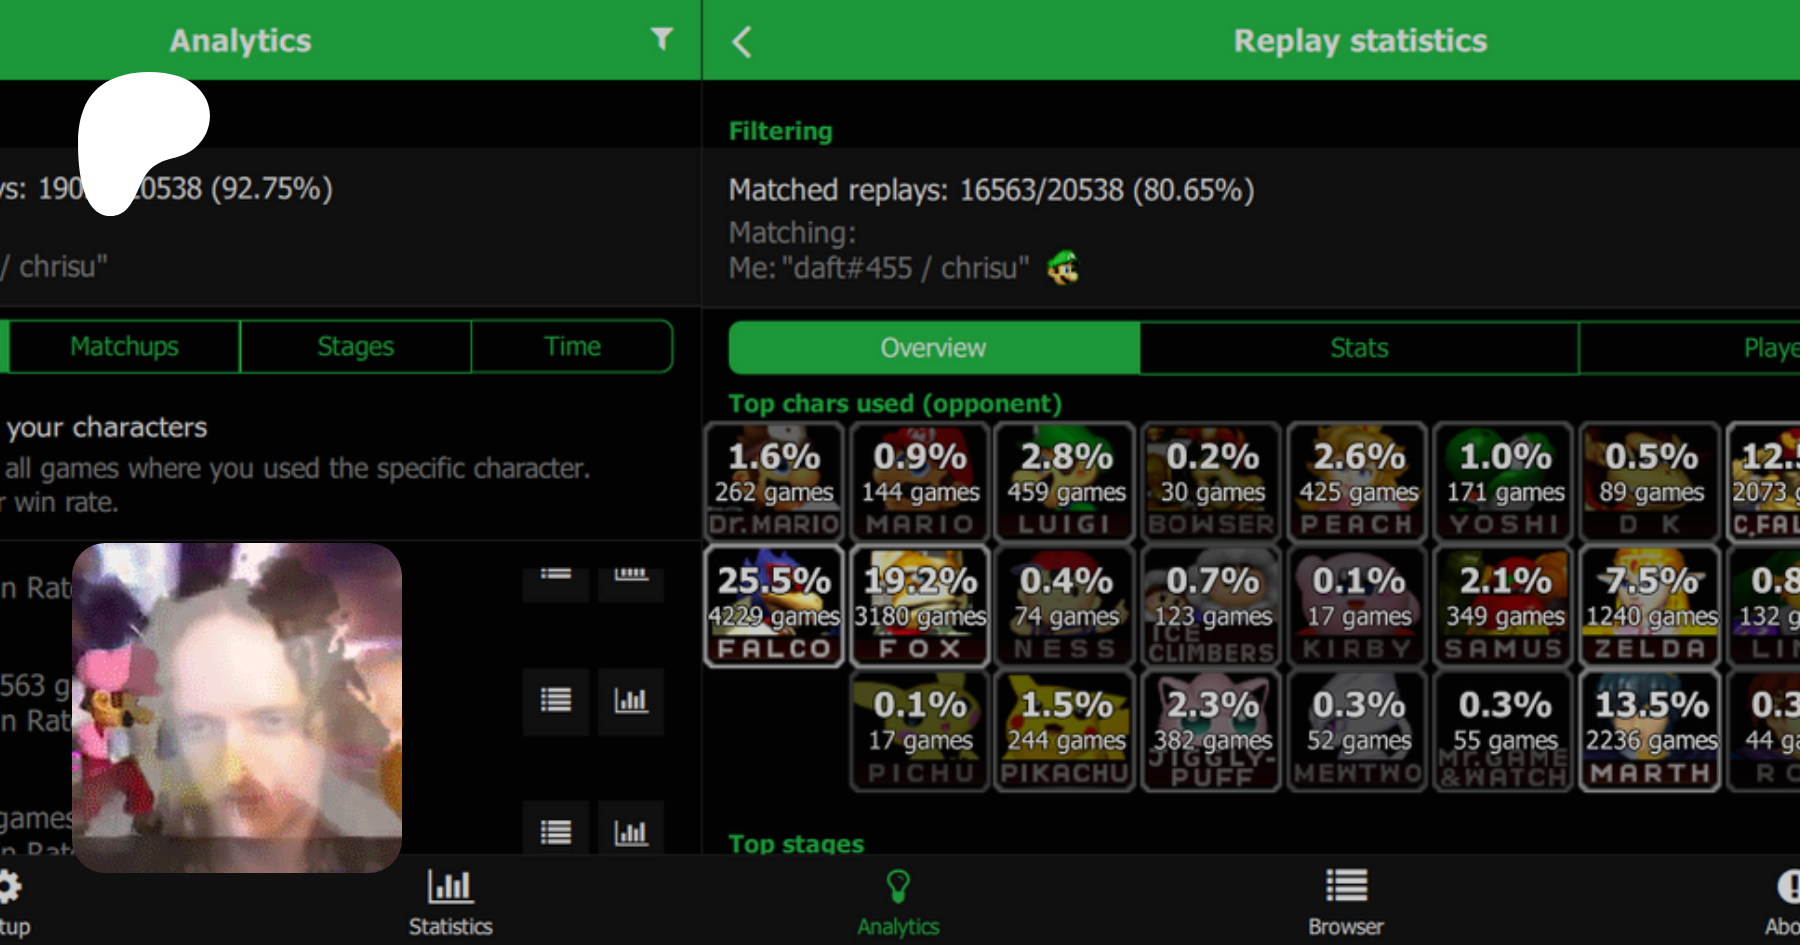This screenshot has height=945, width=1800.
Task: Select the Fox character tile
Action: pyautogui.click(x=920, y=607)
